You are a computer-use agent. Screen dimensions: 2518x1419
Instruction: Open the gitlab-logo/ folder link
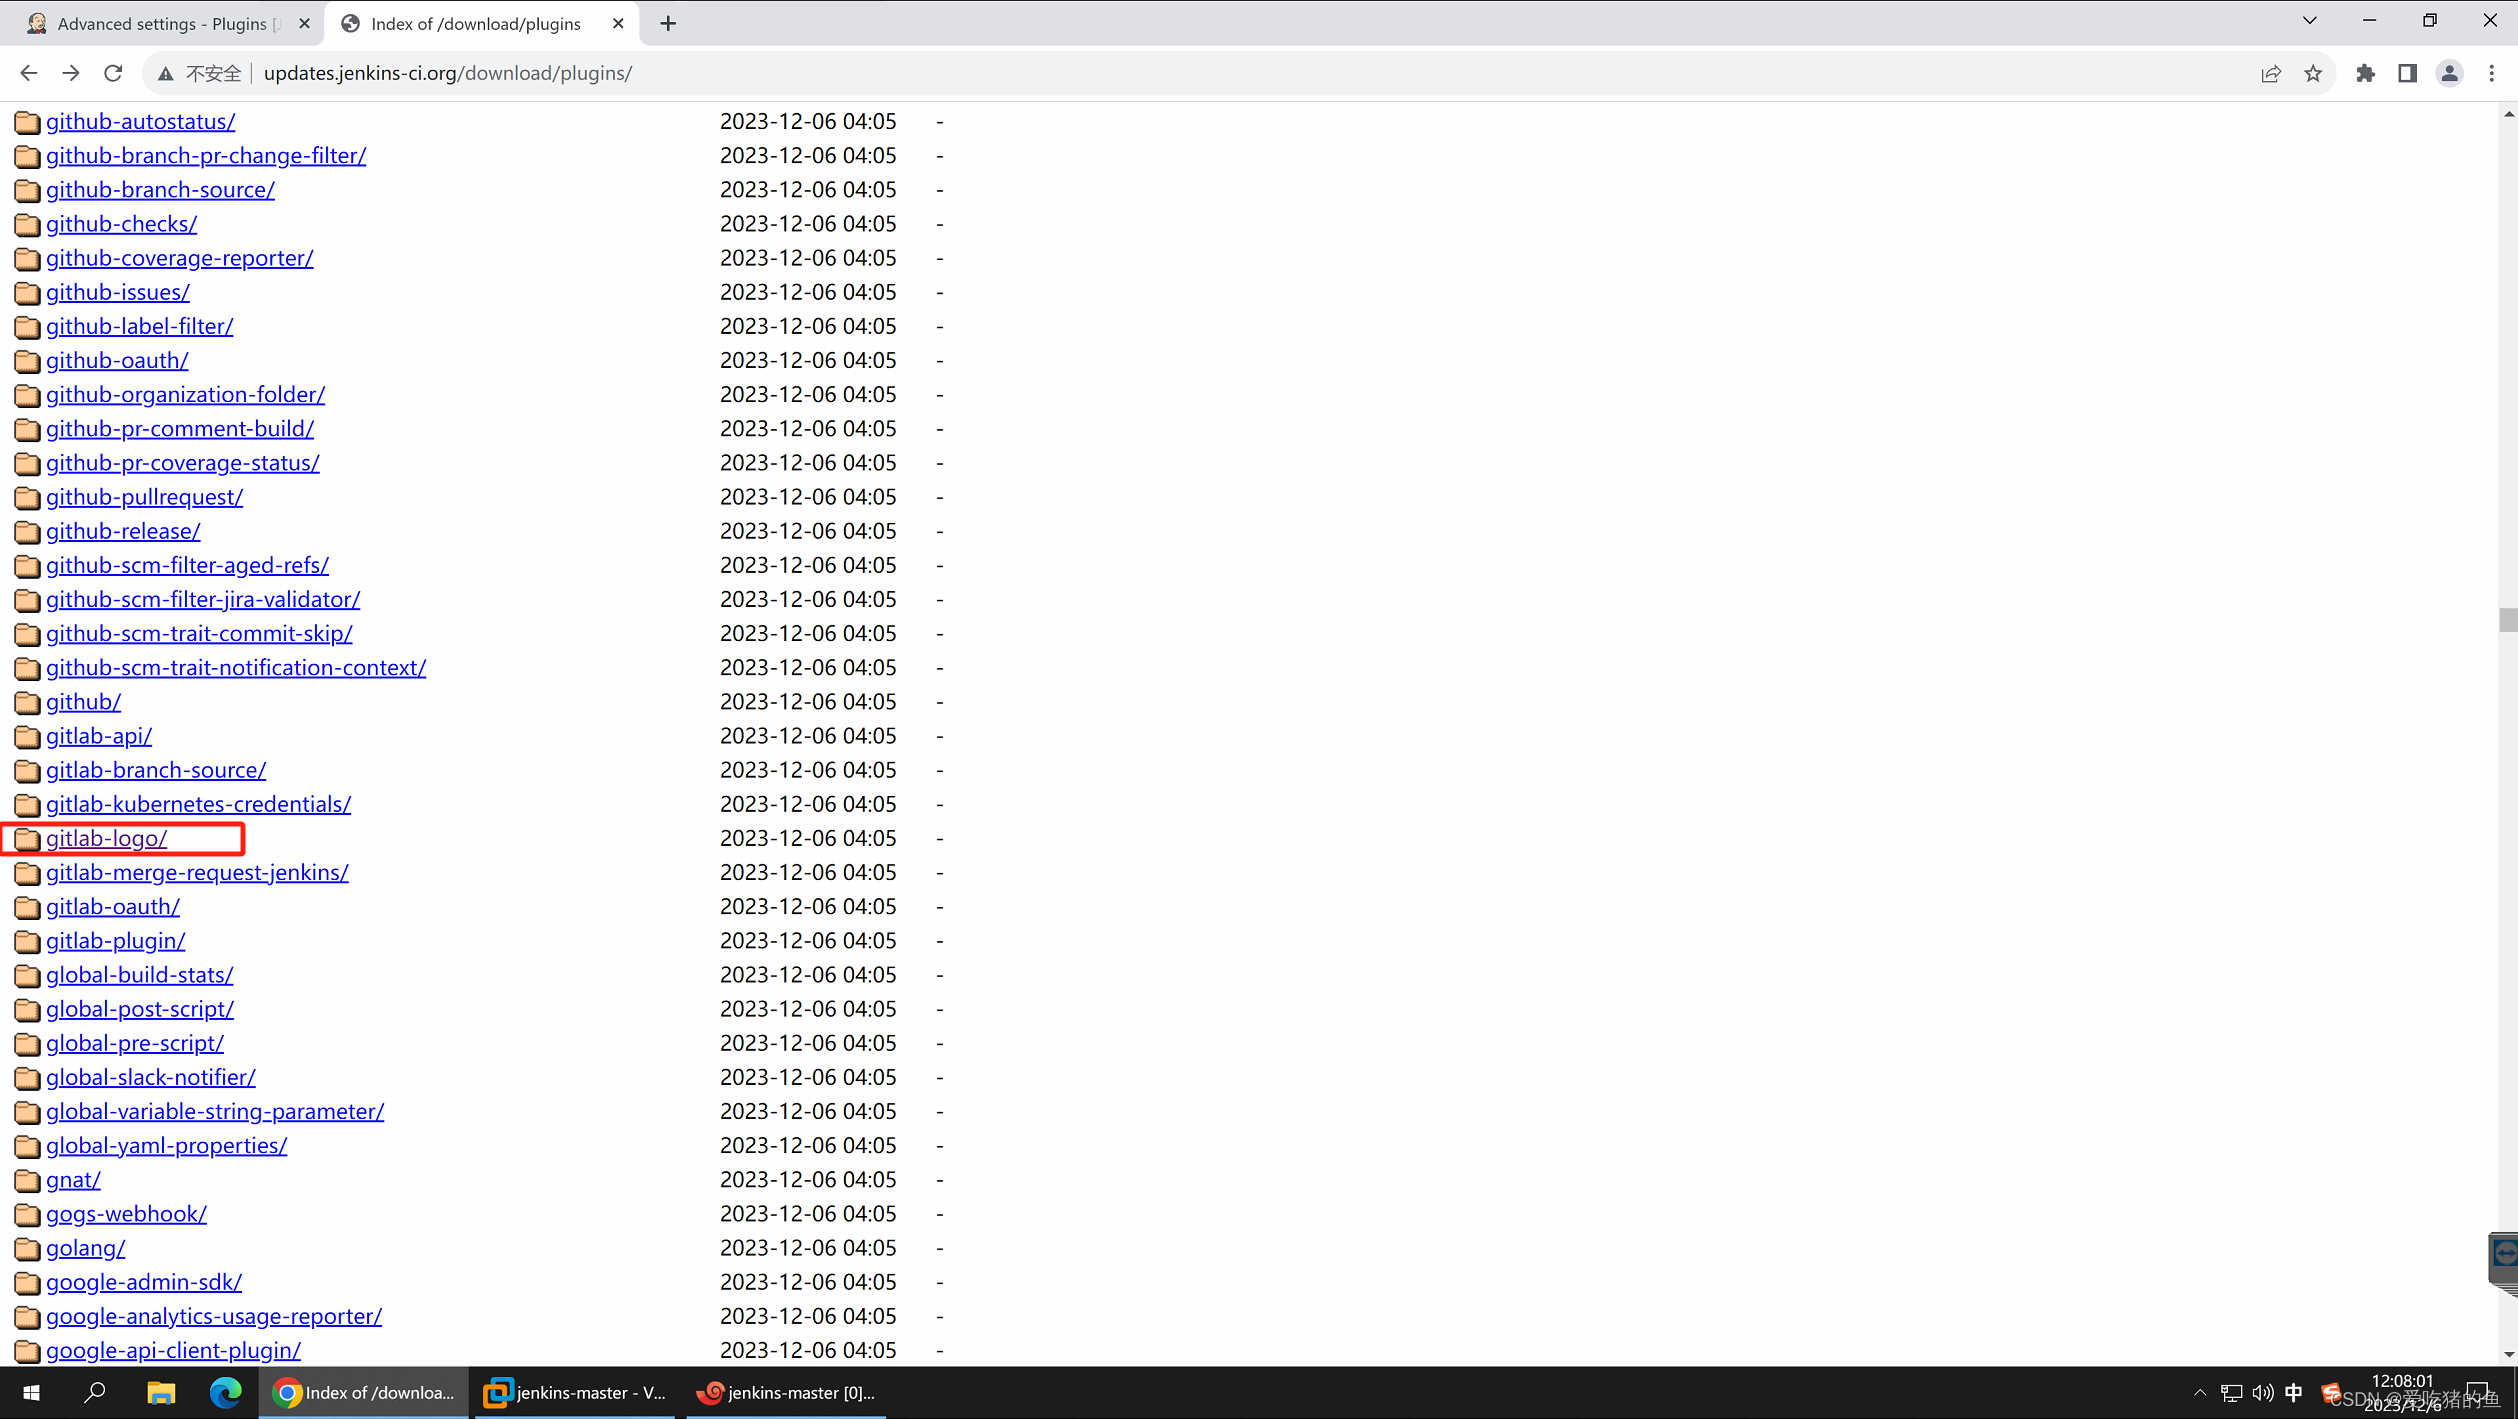(x=106, y=838)
